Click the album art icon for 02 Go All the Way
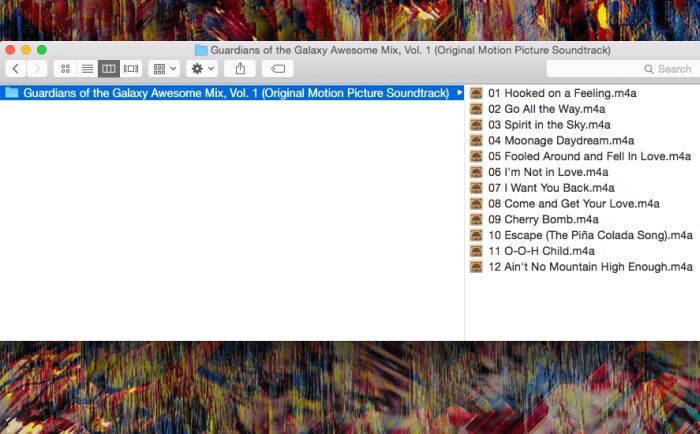The image size is (700, 434). tap(476, 109)
